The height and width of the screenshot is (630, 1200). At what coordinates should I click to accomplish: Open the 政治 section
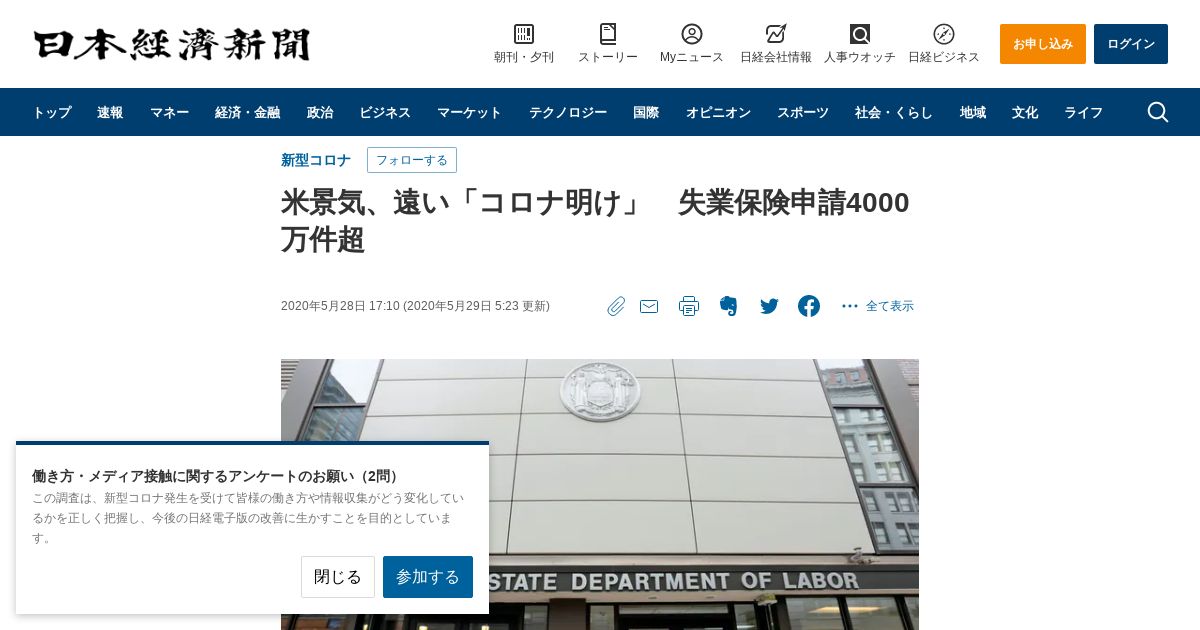point(320,113)
